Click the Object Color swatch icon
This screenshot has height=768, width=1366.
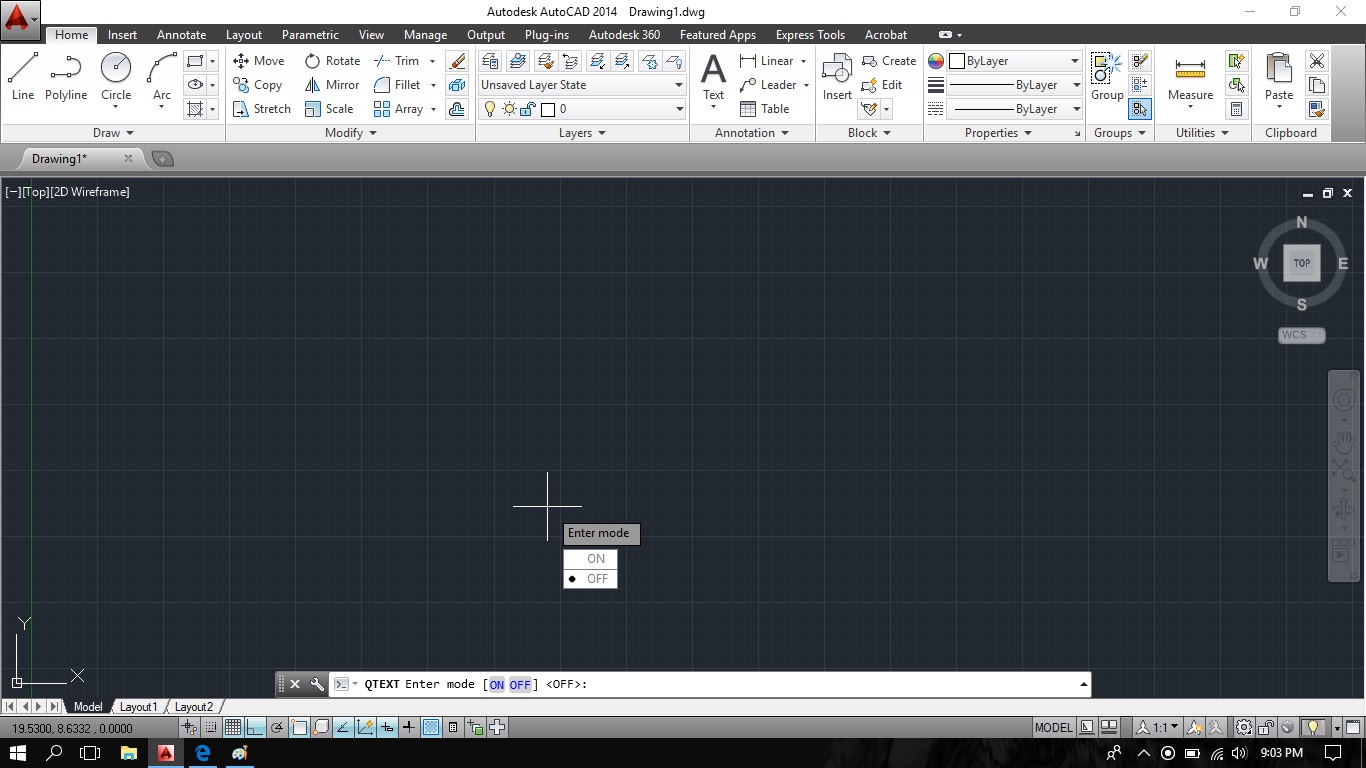936,61
